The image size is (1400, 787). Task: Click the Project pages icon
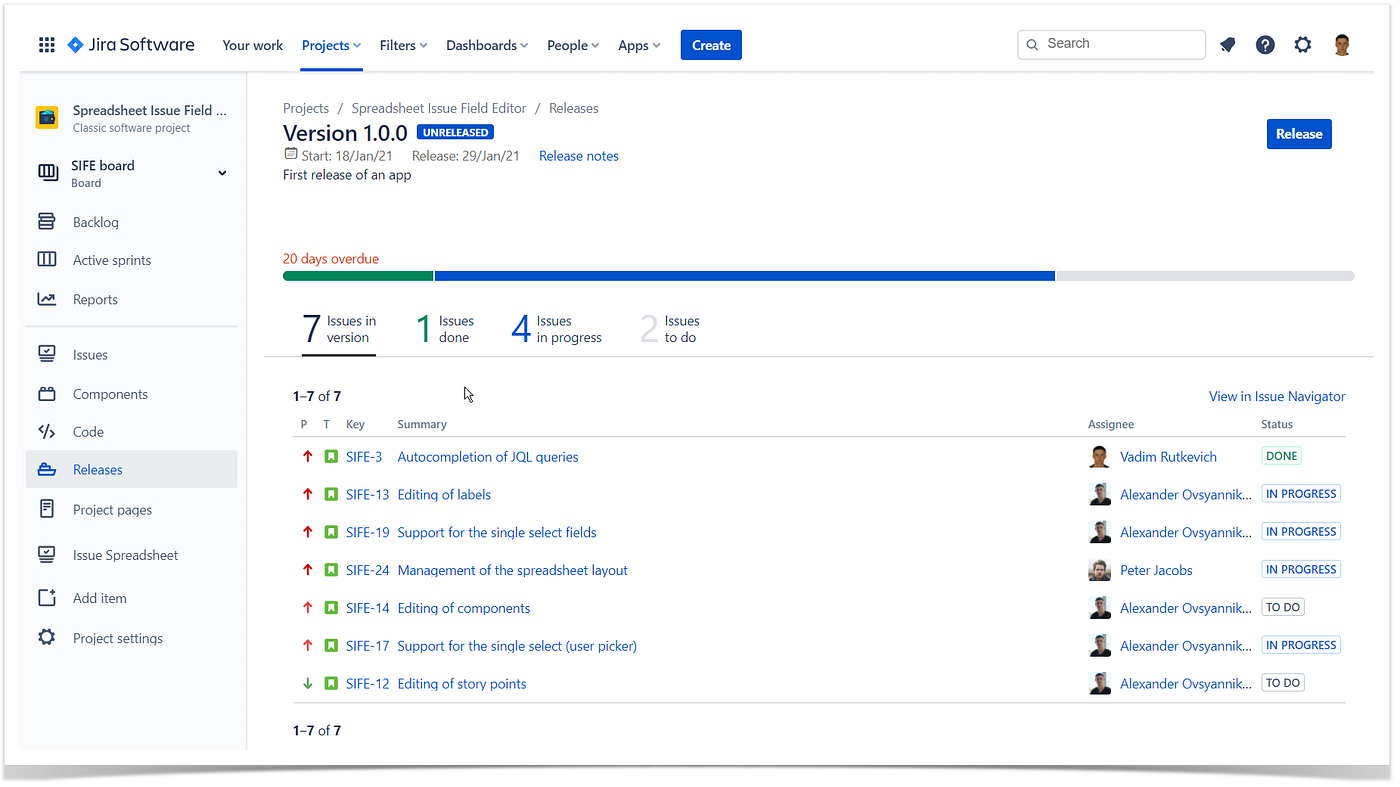47,509
